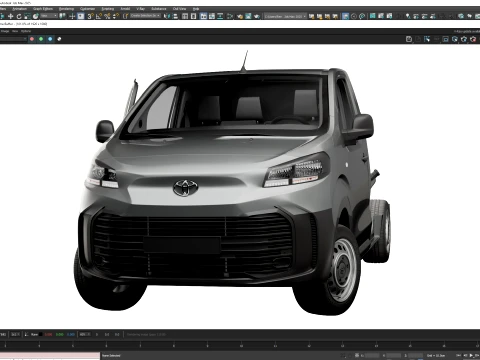Open the V-Ray menu

click(140, 9)
